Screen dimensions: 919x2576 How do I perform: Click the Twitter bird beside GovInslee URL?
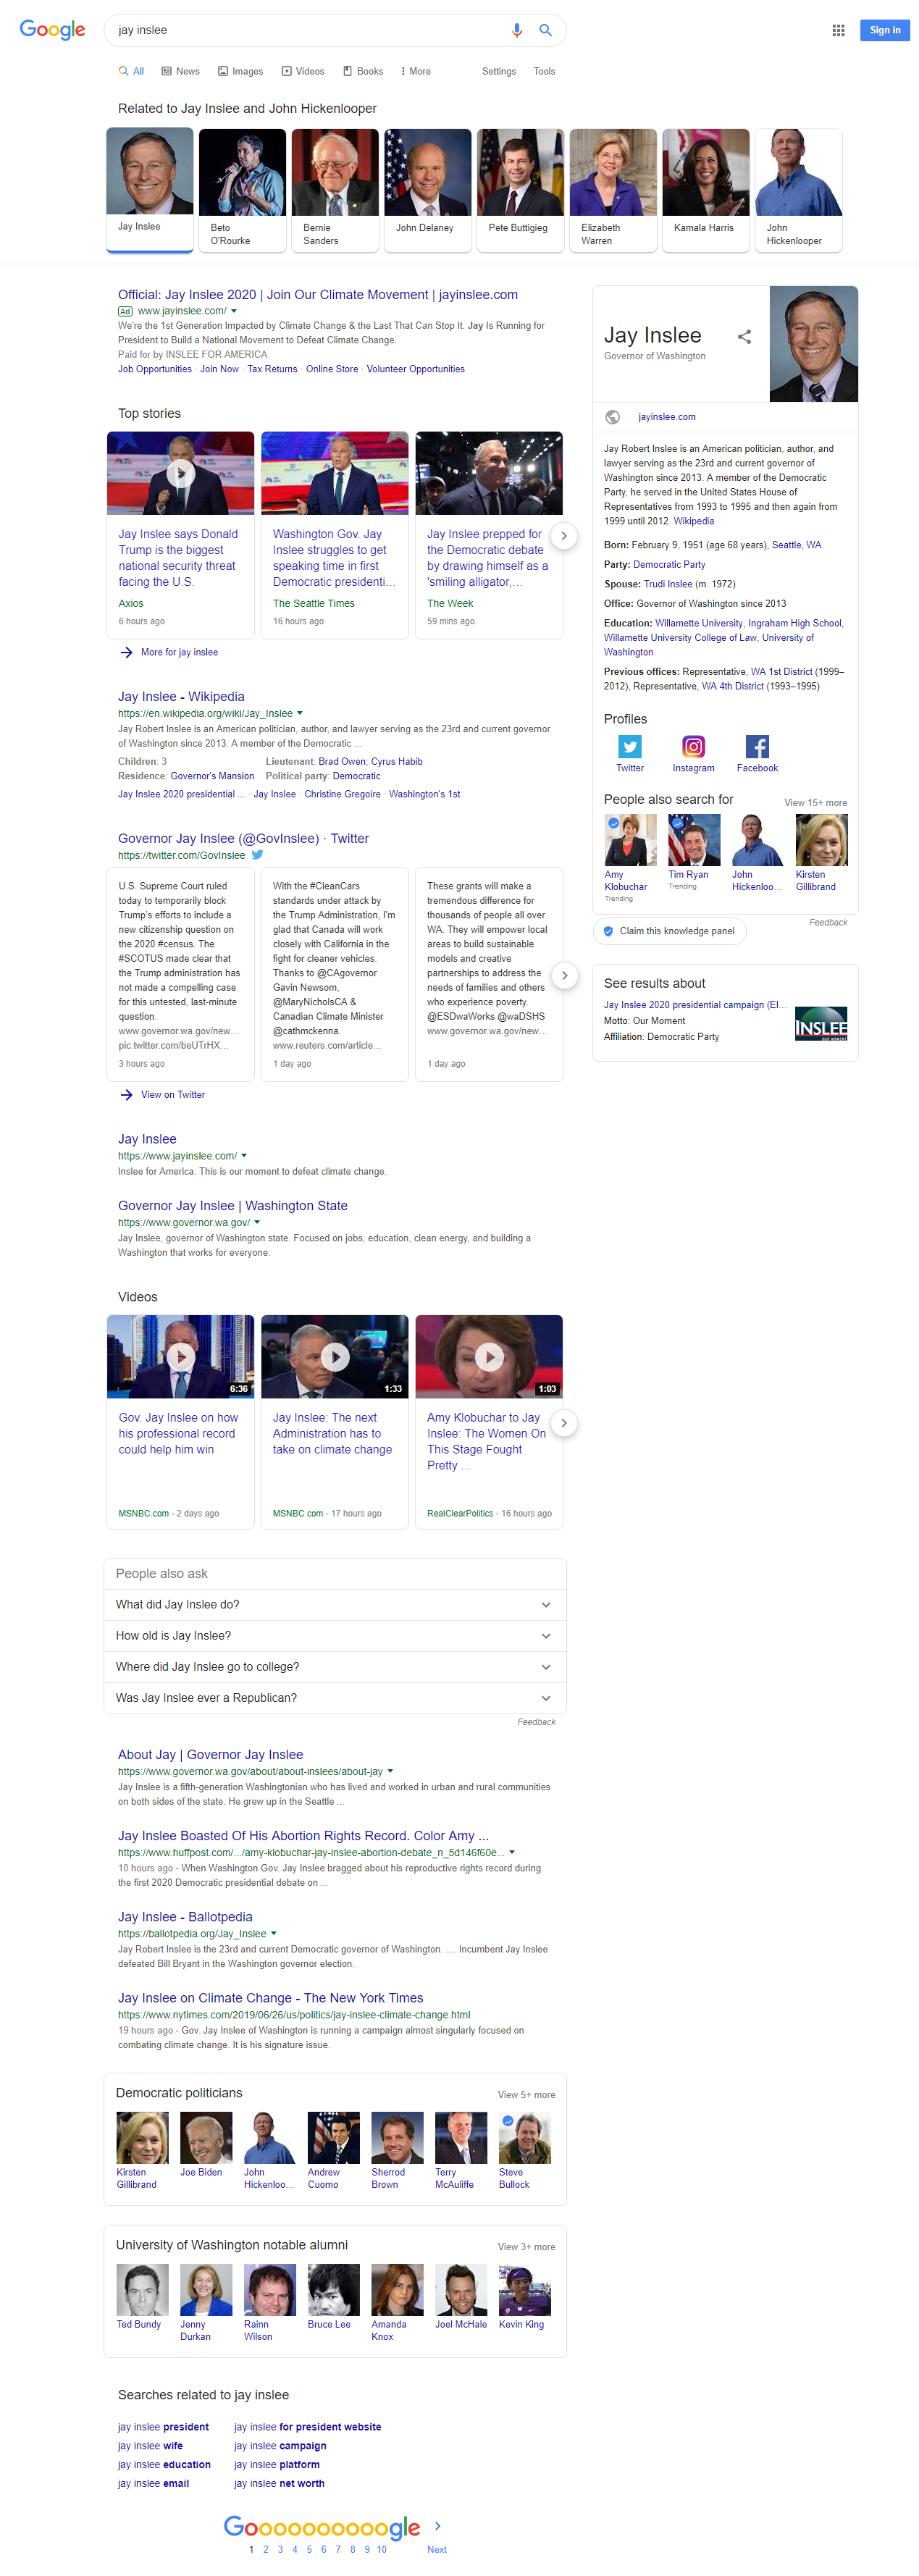point(257,855)
